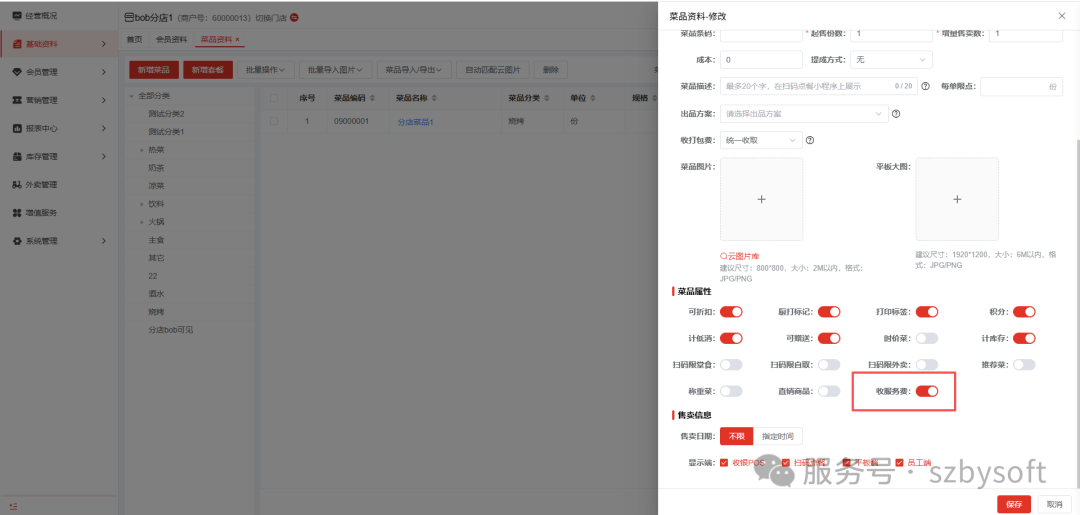Image resolution: width=1080 pixels, height=515 pixels.
Task: Expand the 饮料 category tree node
Action: click(142, 204)
